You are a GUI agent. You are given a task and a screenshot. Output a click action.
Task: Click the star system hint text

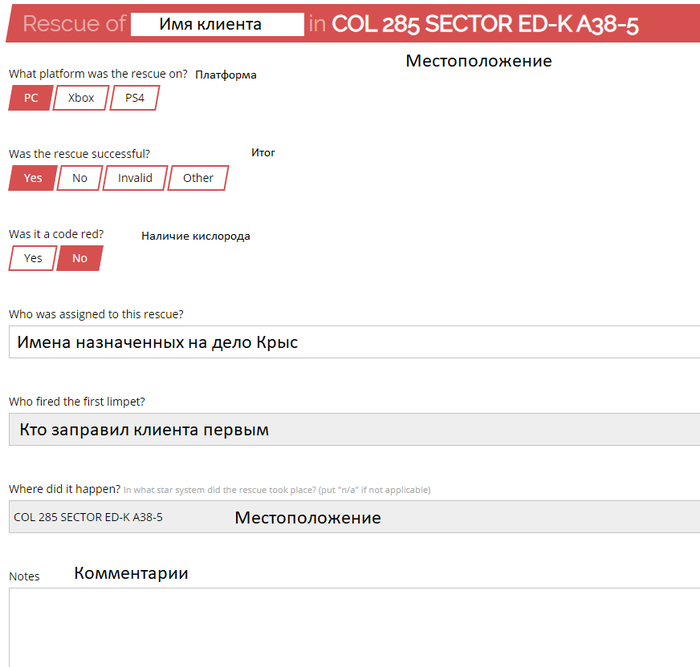point(277,489)
